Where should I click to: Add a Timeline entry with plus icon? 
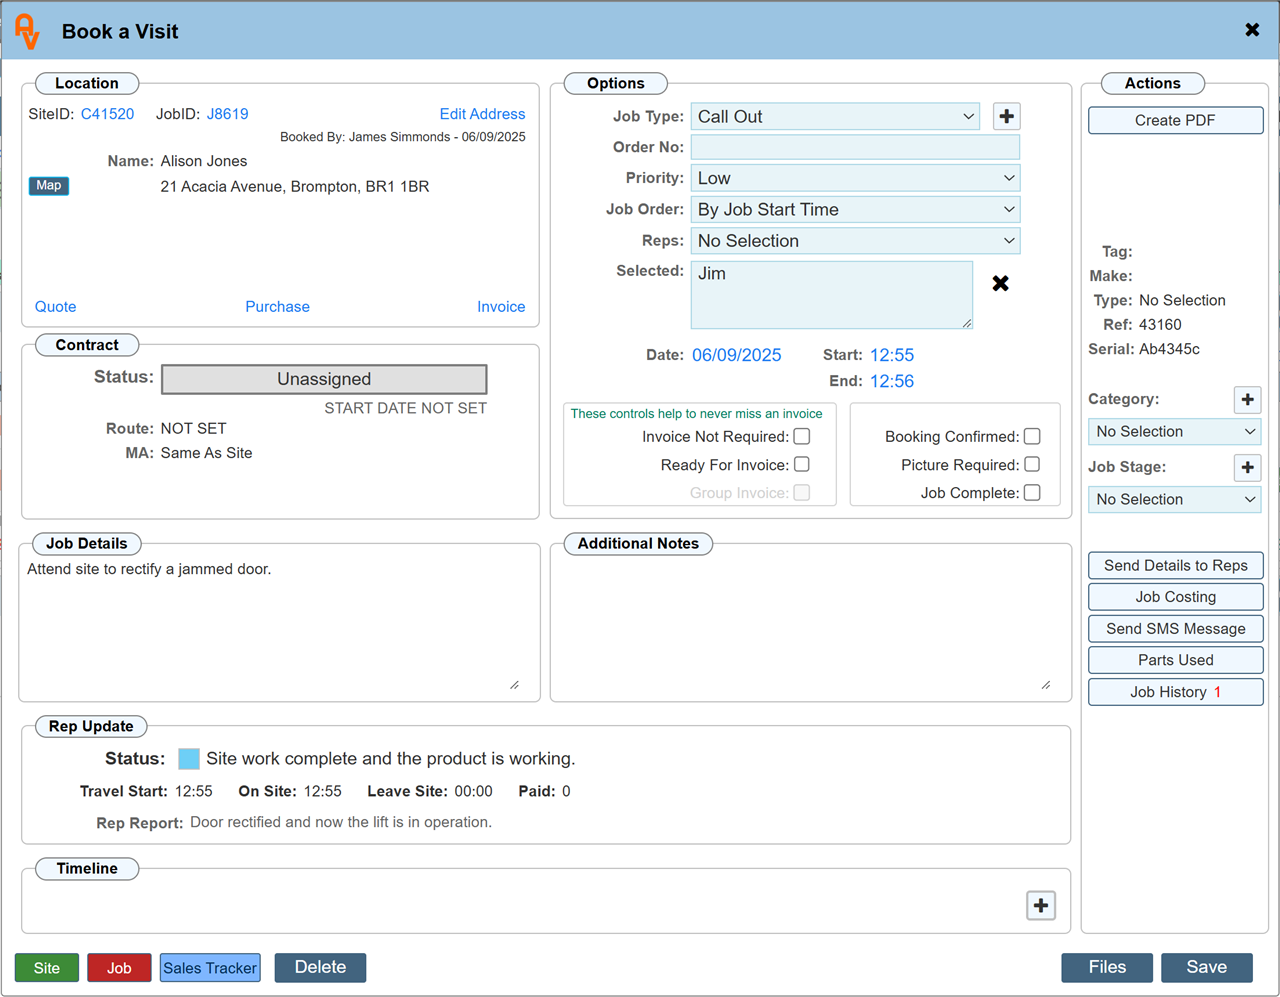[x=1041, y=905]
